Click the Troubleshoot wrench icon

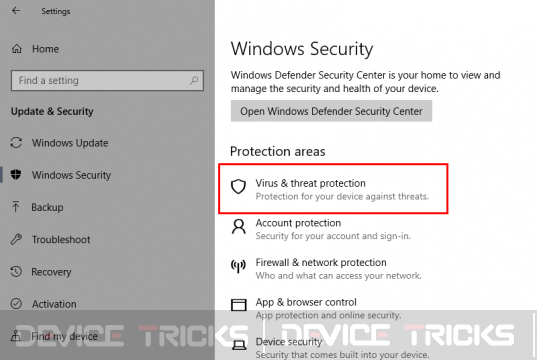[16, 239]
